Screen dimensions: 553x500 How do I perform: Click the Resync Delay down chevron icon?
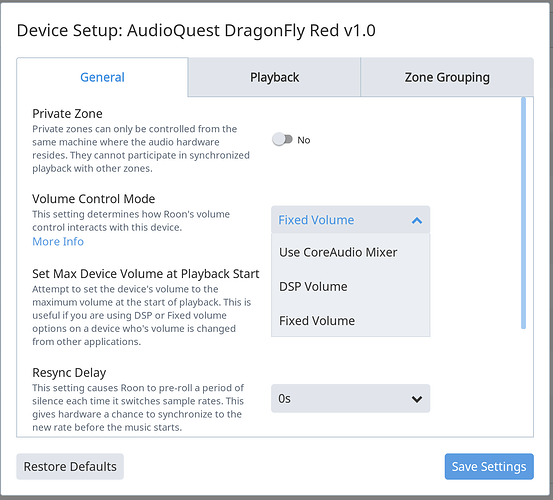click(417, 399)
